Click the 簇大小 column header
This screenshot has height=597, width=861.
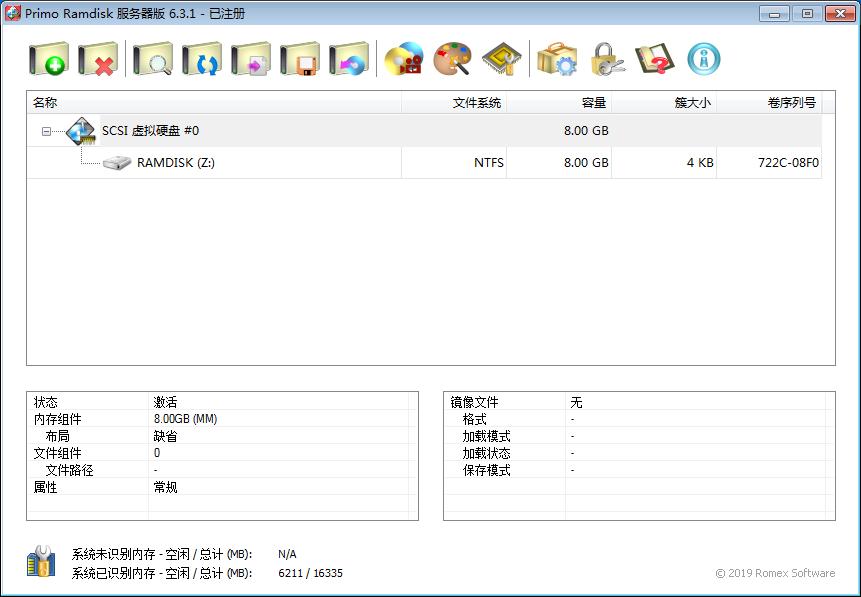point(690,102)
